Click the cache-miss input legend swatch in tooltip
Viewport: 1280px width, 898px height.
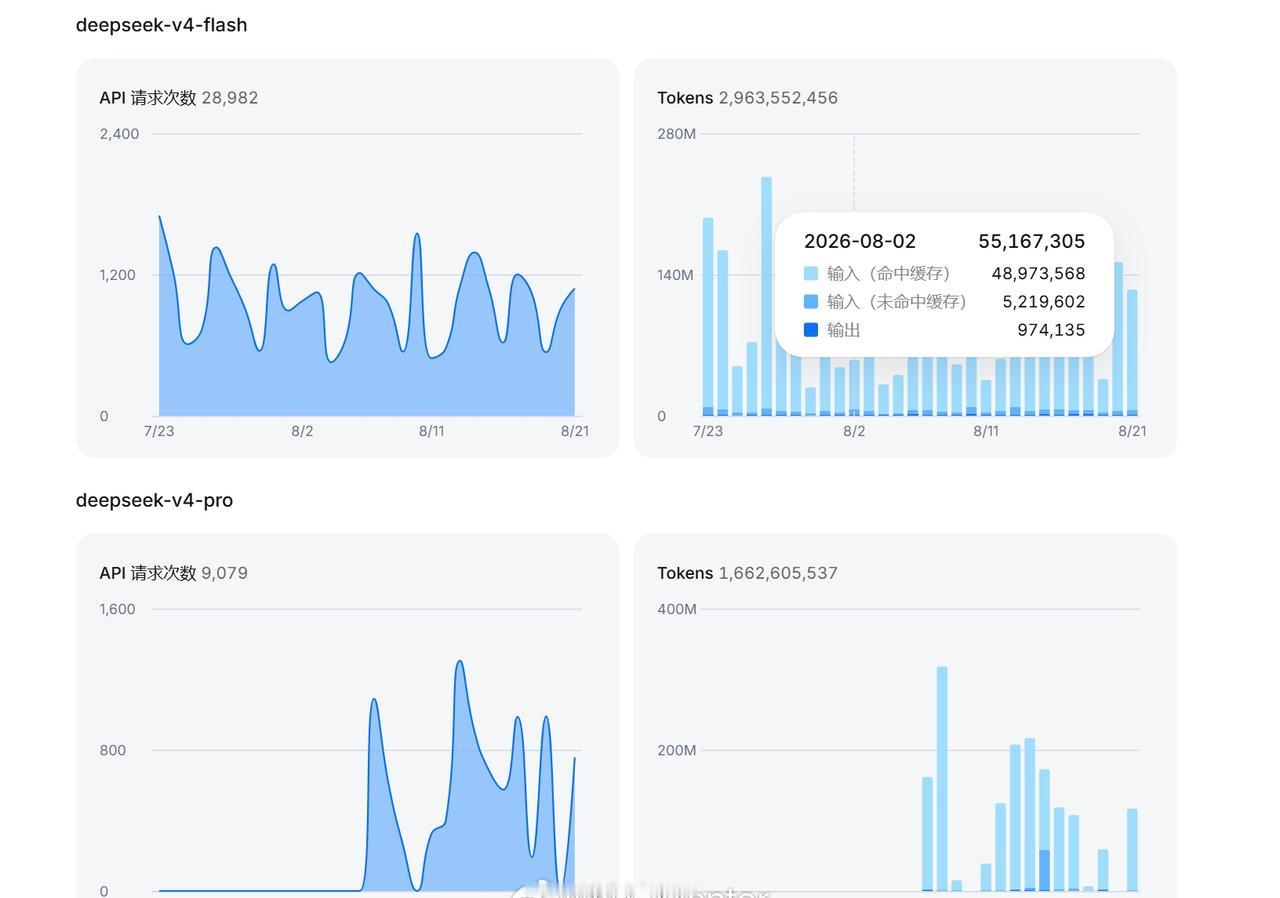pyautogui.click(x=811, y=301)
